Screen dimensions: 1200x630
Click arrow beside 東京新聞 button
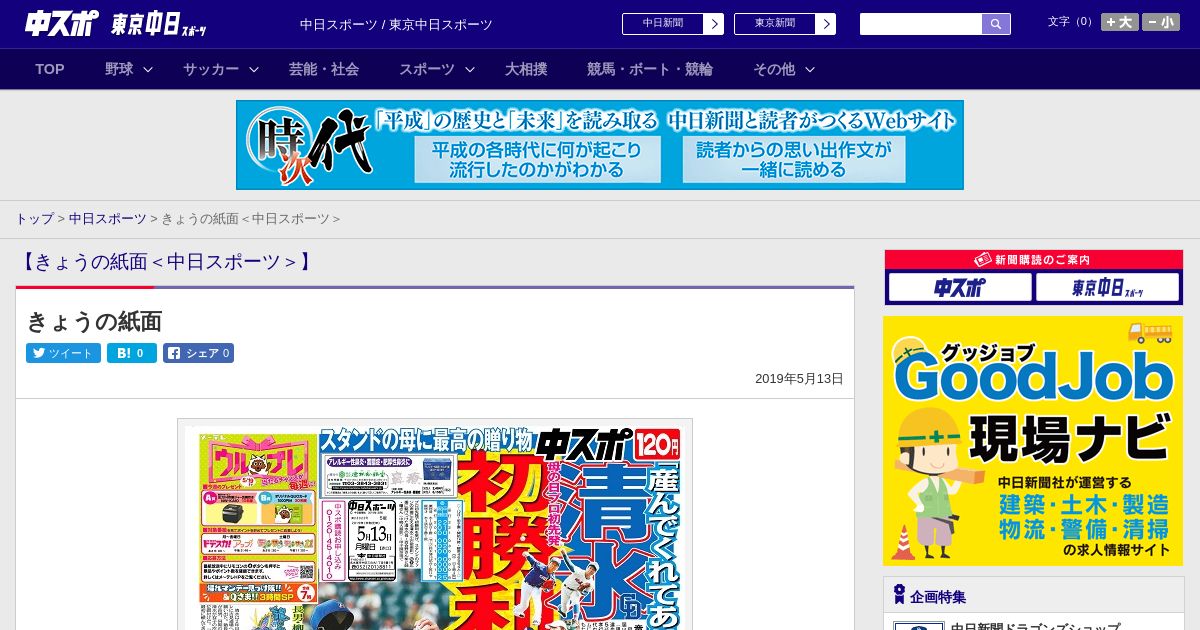(x=826, y=24)
